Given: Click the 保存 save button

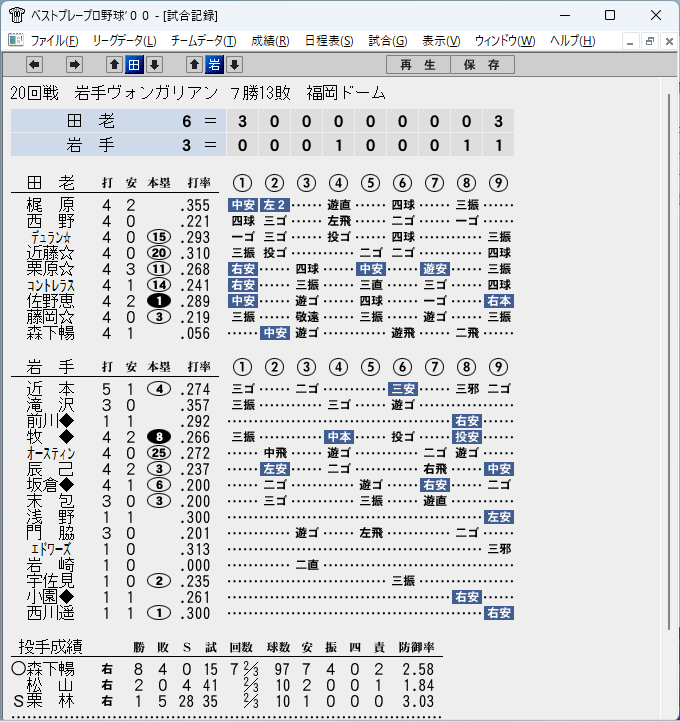Looking at the screenshot, I should 482,65.
